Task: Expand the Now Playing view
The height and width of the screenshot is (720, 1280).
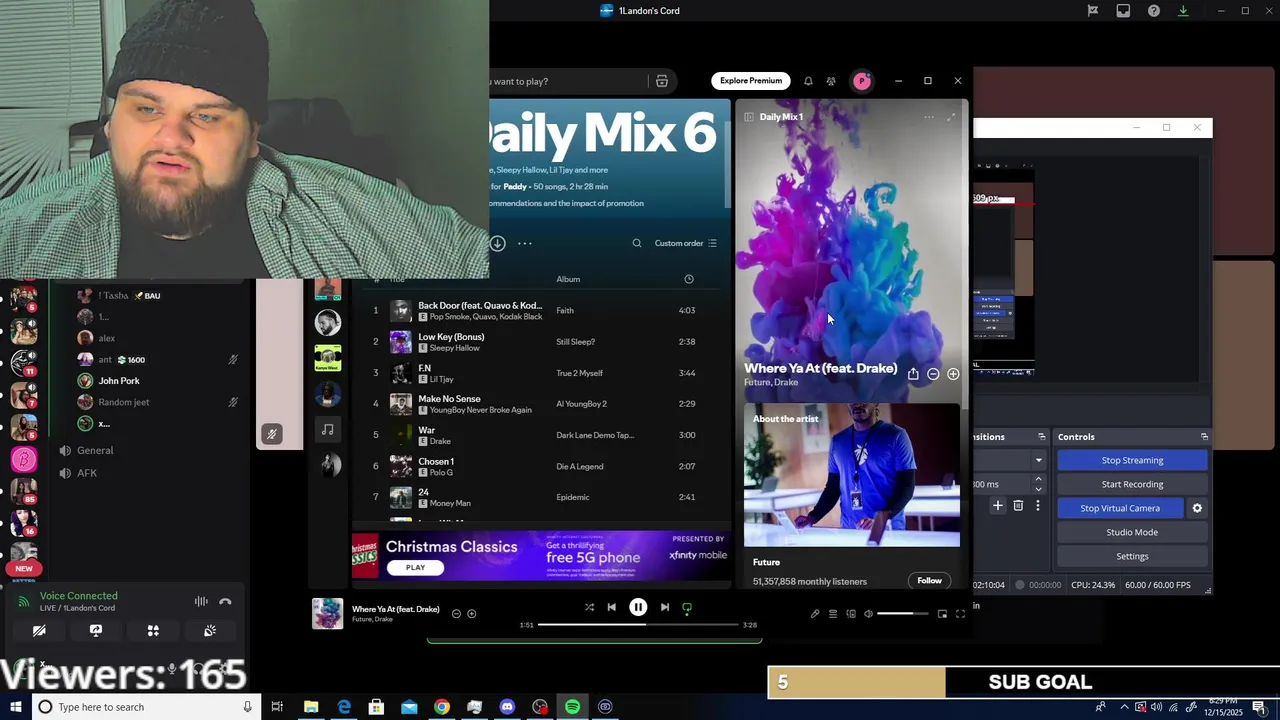Action: [951, 117]
